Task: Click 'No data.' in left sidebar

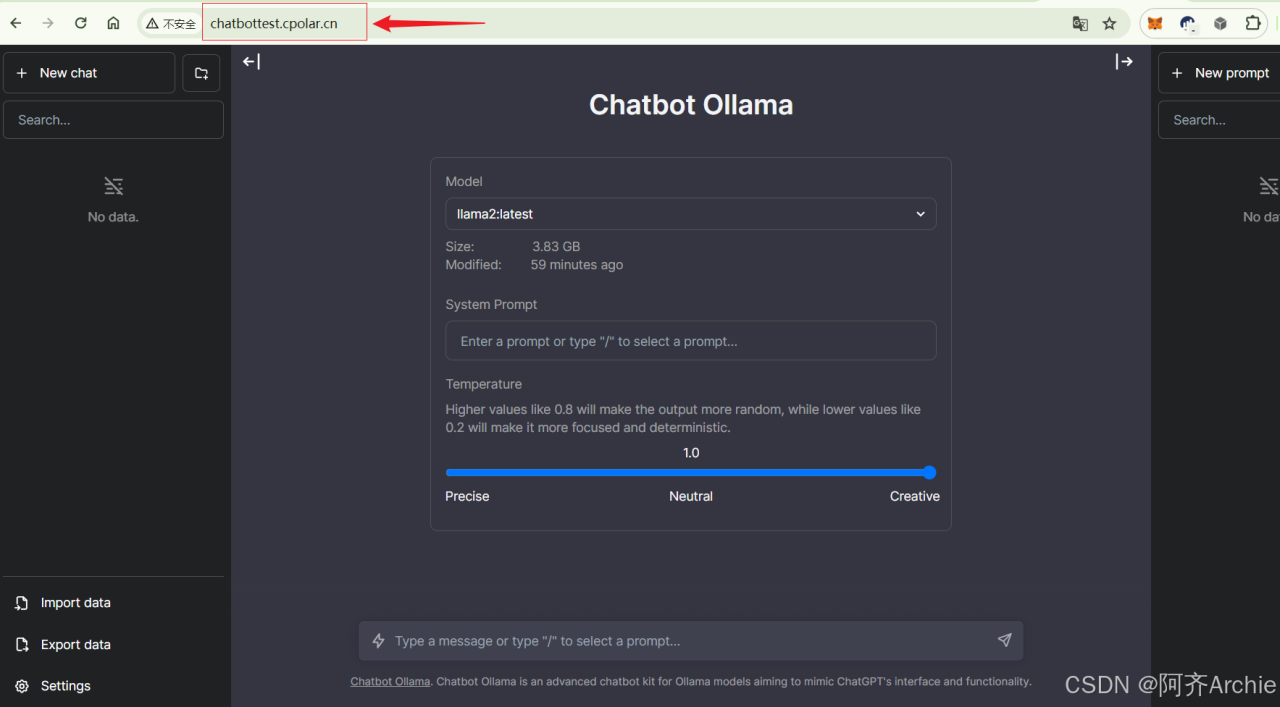Action: pos(113,217)
